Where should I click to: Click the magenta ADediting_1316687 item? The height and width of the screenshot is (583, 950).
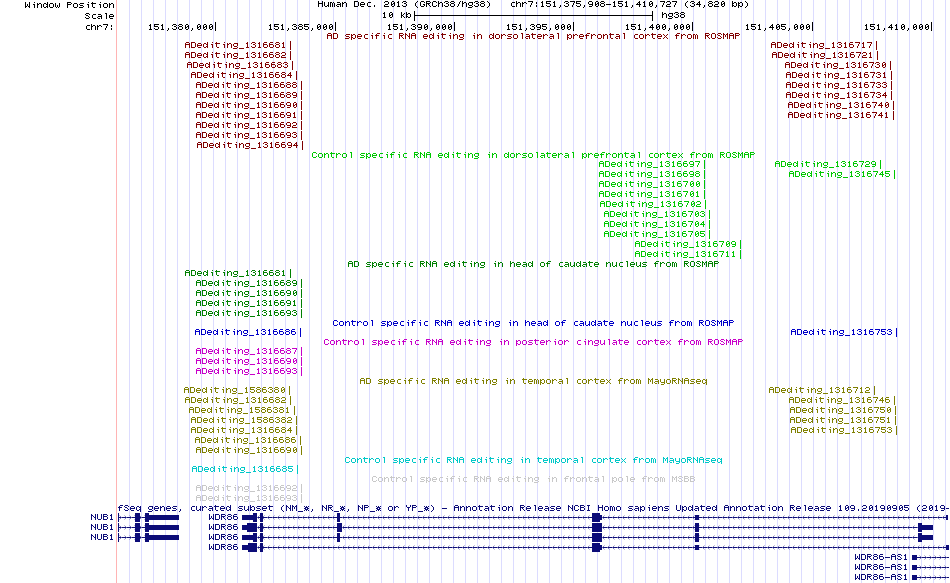point(247,351)
